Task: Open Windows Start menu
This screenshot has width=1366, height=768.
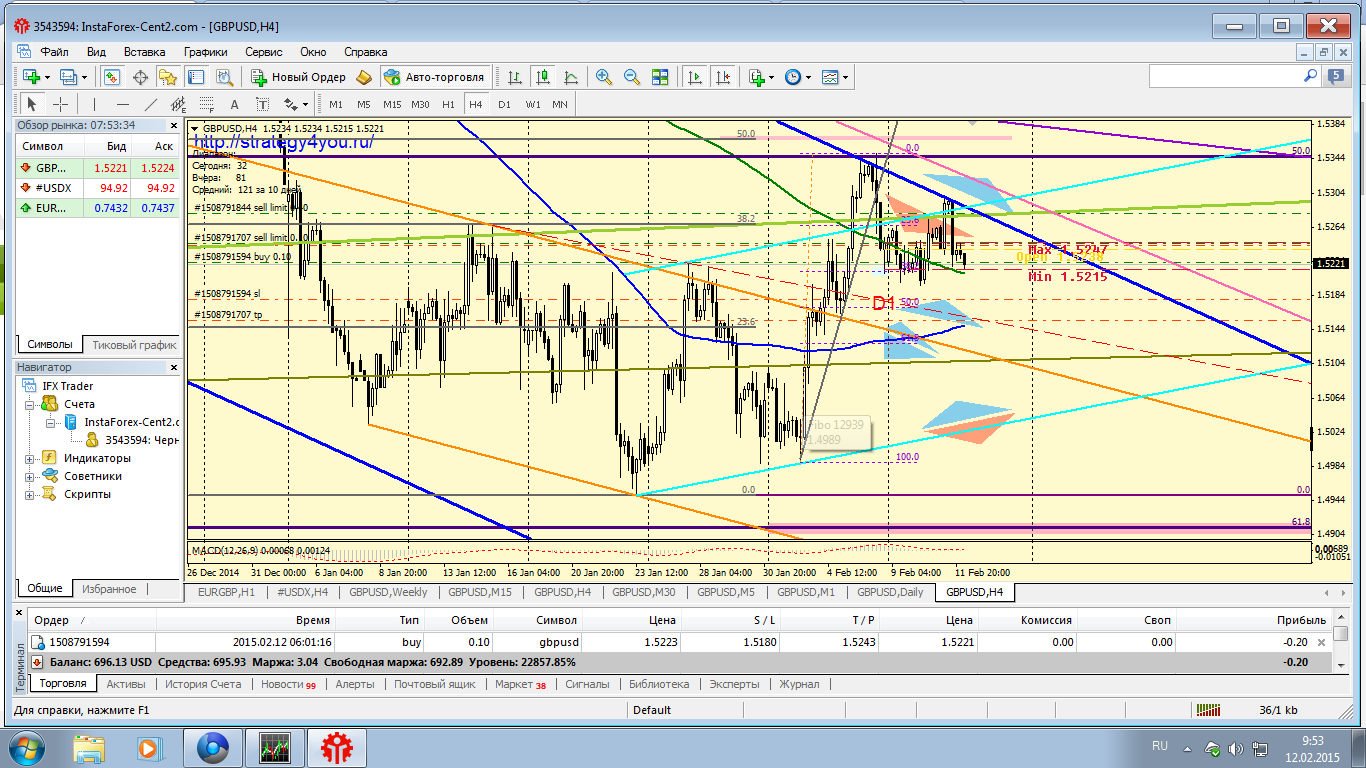Action: coord(24,747)
